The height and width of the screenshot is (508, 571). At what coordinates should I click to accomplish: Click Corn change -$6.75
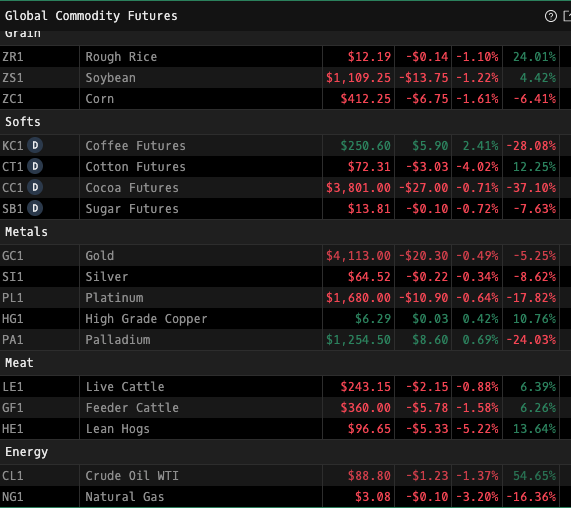click(x=427, y=99)
